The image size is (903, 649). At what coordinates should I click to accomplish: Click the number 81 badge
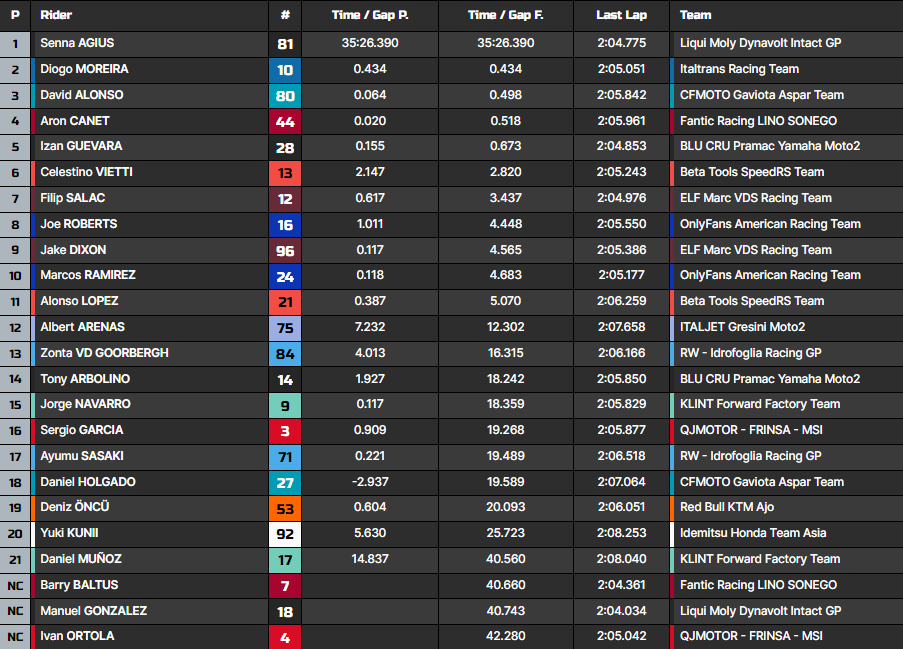[x=285, y=44]
